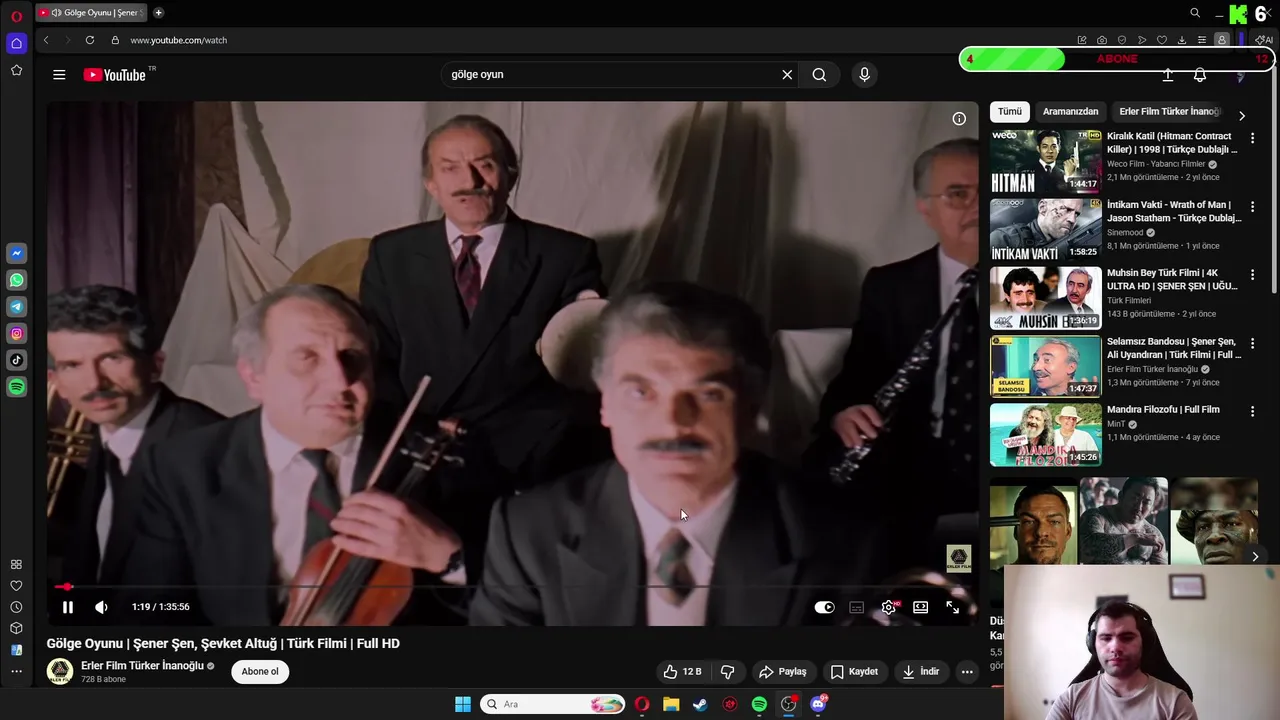Open YouTube hamburger guide menu
1280x720 pixels.
pos(59,75)
